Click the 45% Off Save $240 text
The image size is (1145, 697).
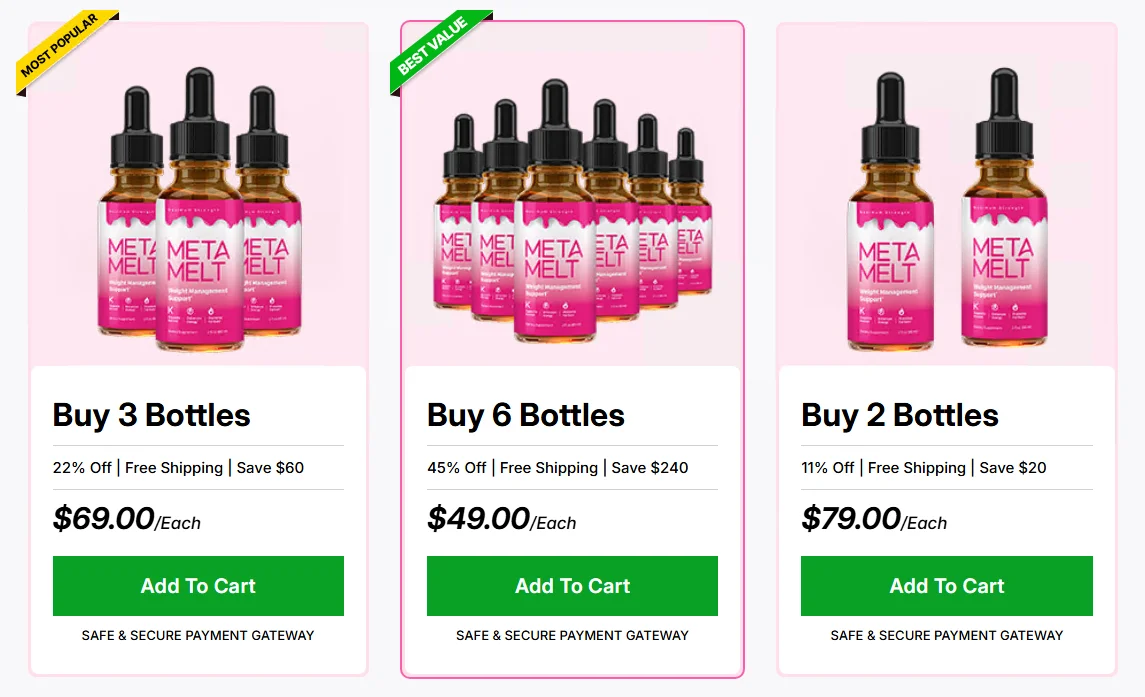558,468
